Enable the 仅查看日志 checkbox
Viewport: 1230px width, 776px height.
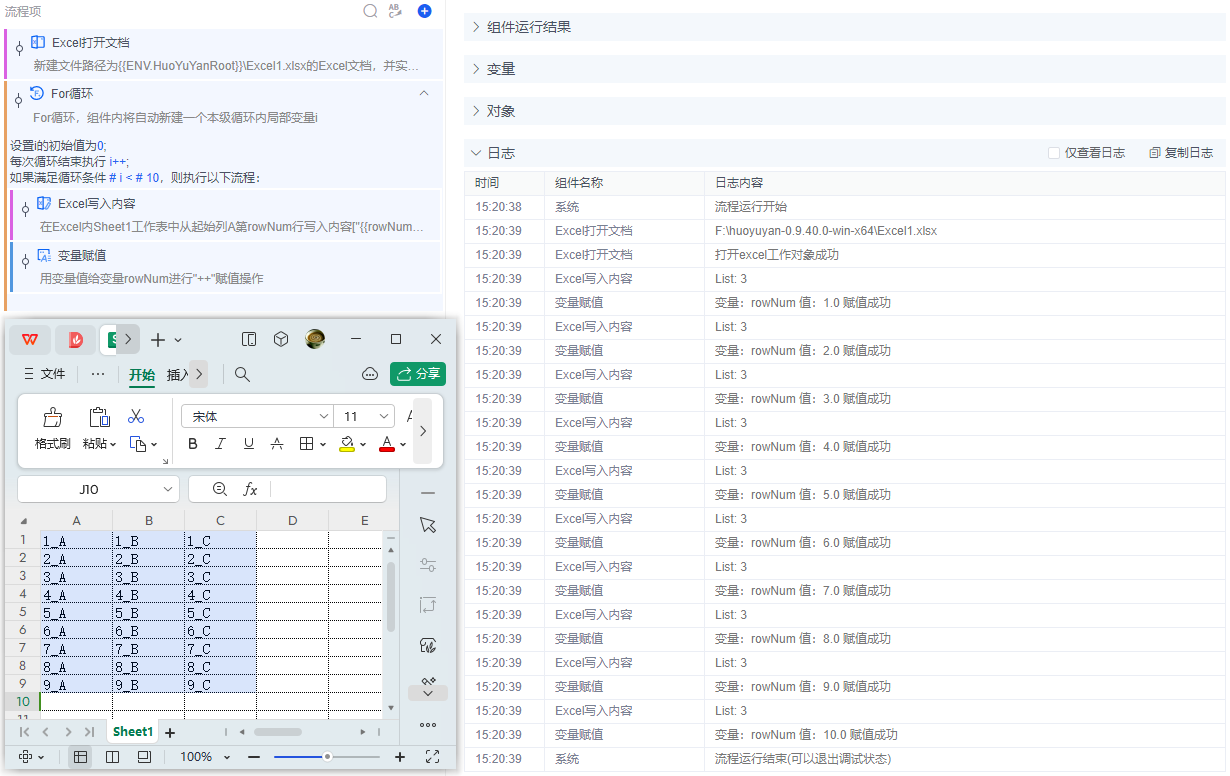point(1054,153)
